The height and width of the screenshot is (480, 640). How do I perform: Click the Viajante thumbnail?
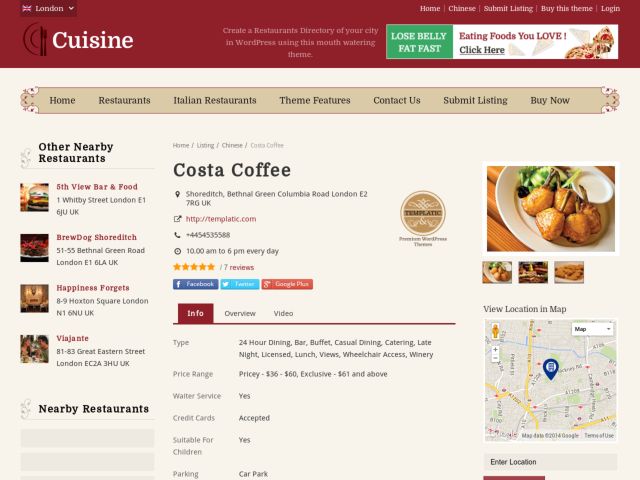34,349
